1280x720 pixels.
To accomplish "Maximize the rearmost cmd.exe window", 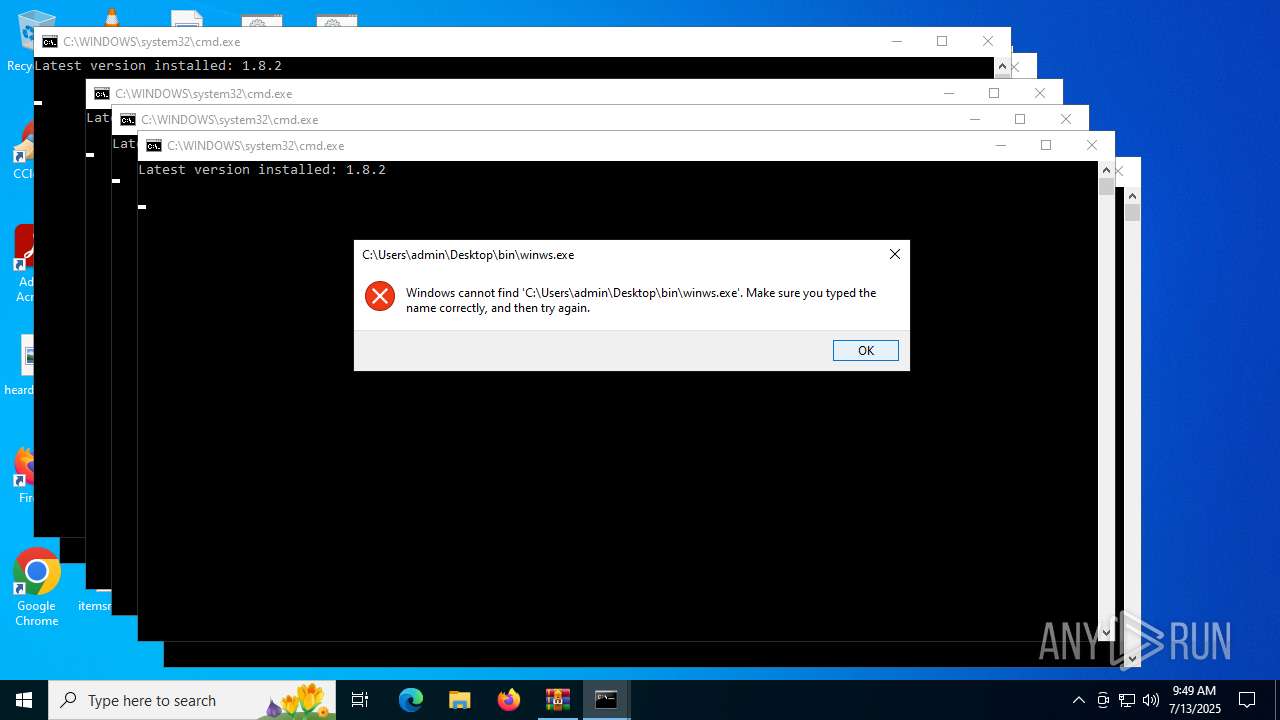I will coord(942,41).
